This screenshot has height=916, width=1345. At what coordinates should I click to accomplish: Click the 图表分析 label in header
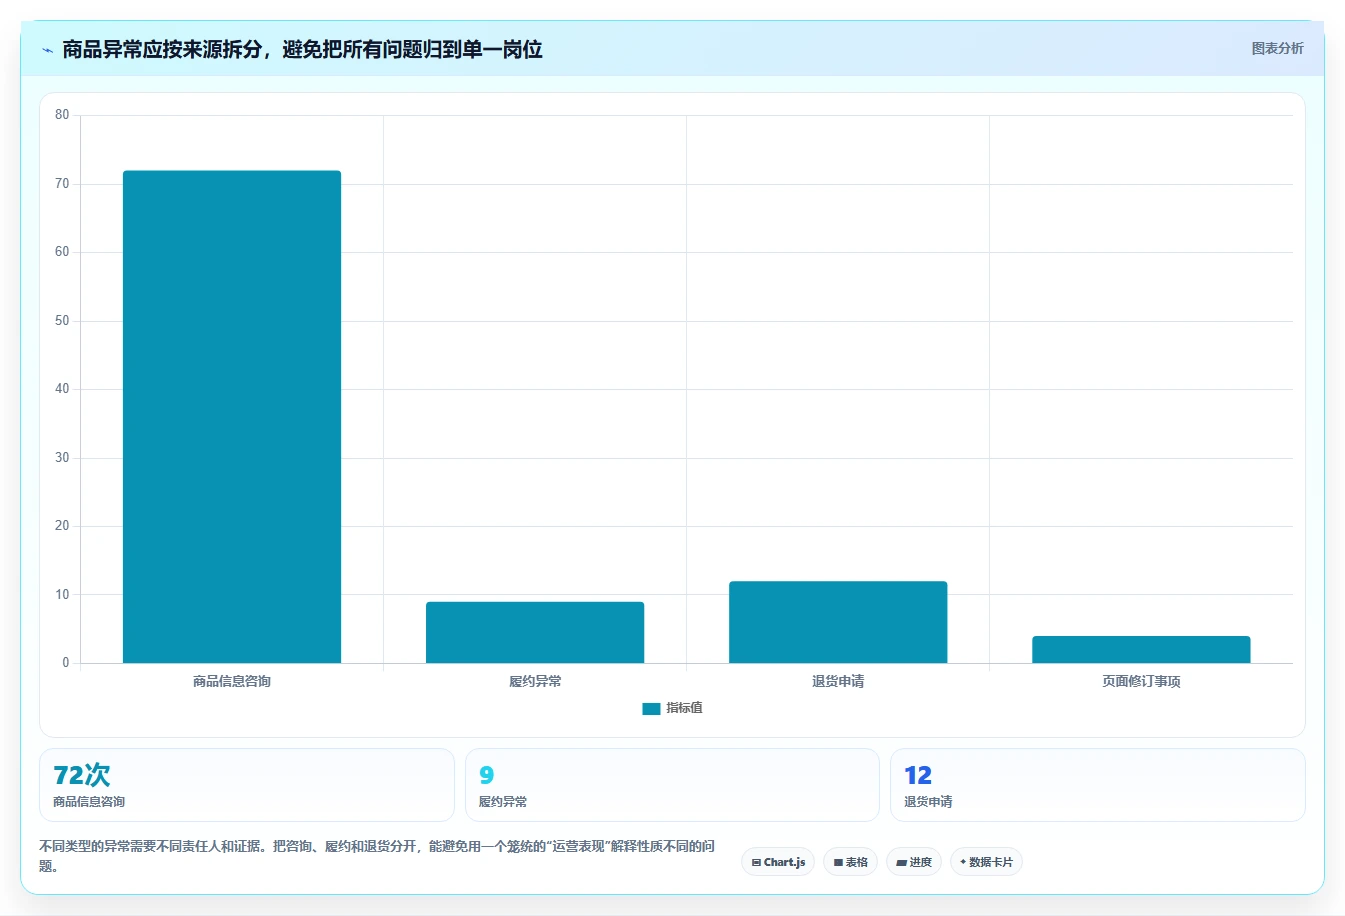coord(1277,48)
